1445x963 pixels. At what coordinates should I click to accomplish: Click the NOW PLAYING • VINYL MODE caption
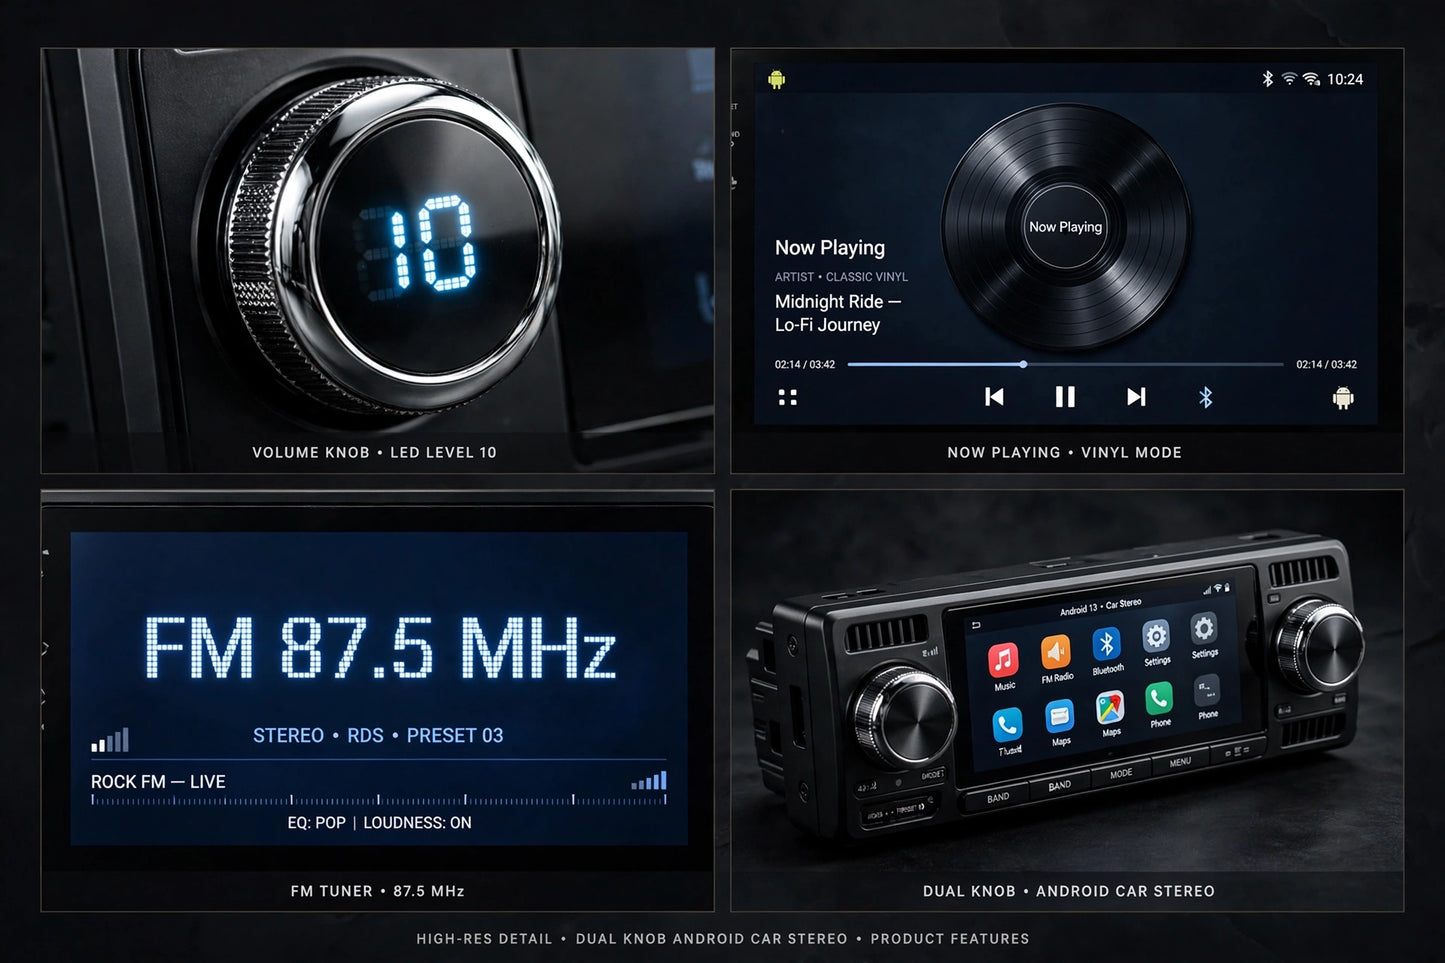pyautogui.click(x=1064, y=452)
